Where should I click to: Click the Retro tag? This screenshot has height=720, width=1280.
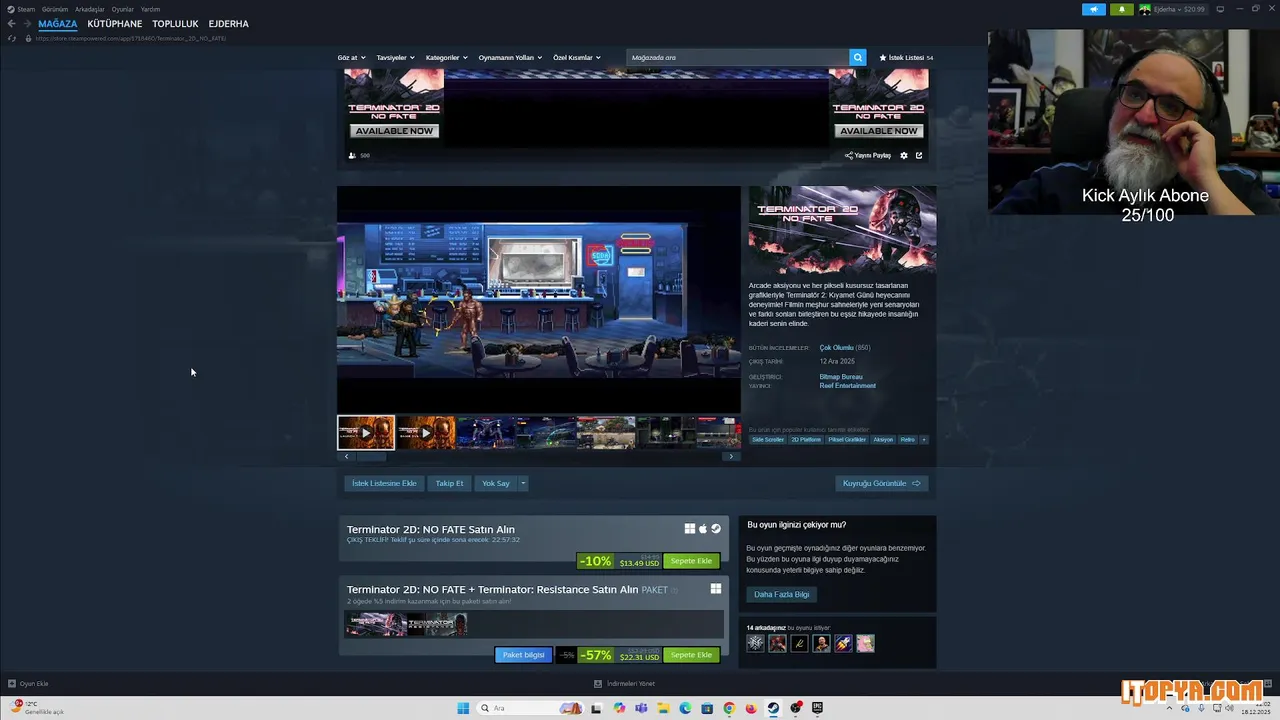[x=907, y=439]
